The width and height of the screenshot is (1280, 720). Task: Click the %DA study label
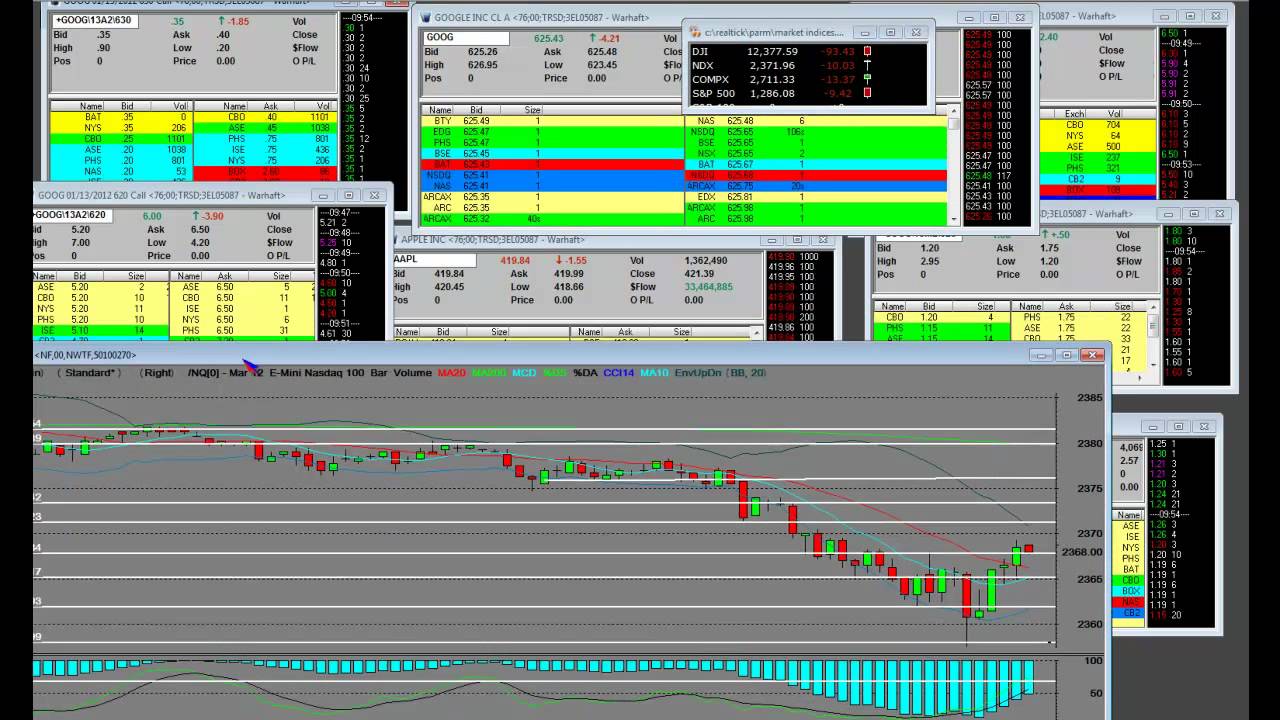pos(585,373)
